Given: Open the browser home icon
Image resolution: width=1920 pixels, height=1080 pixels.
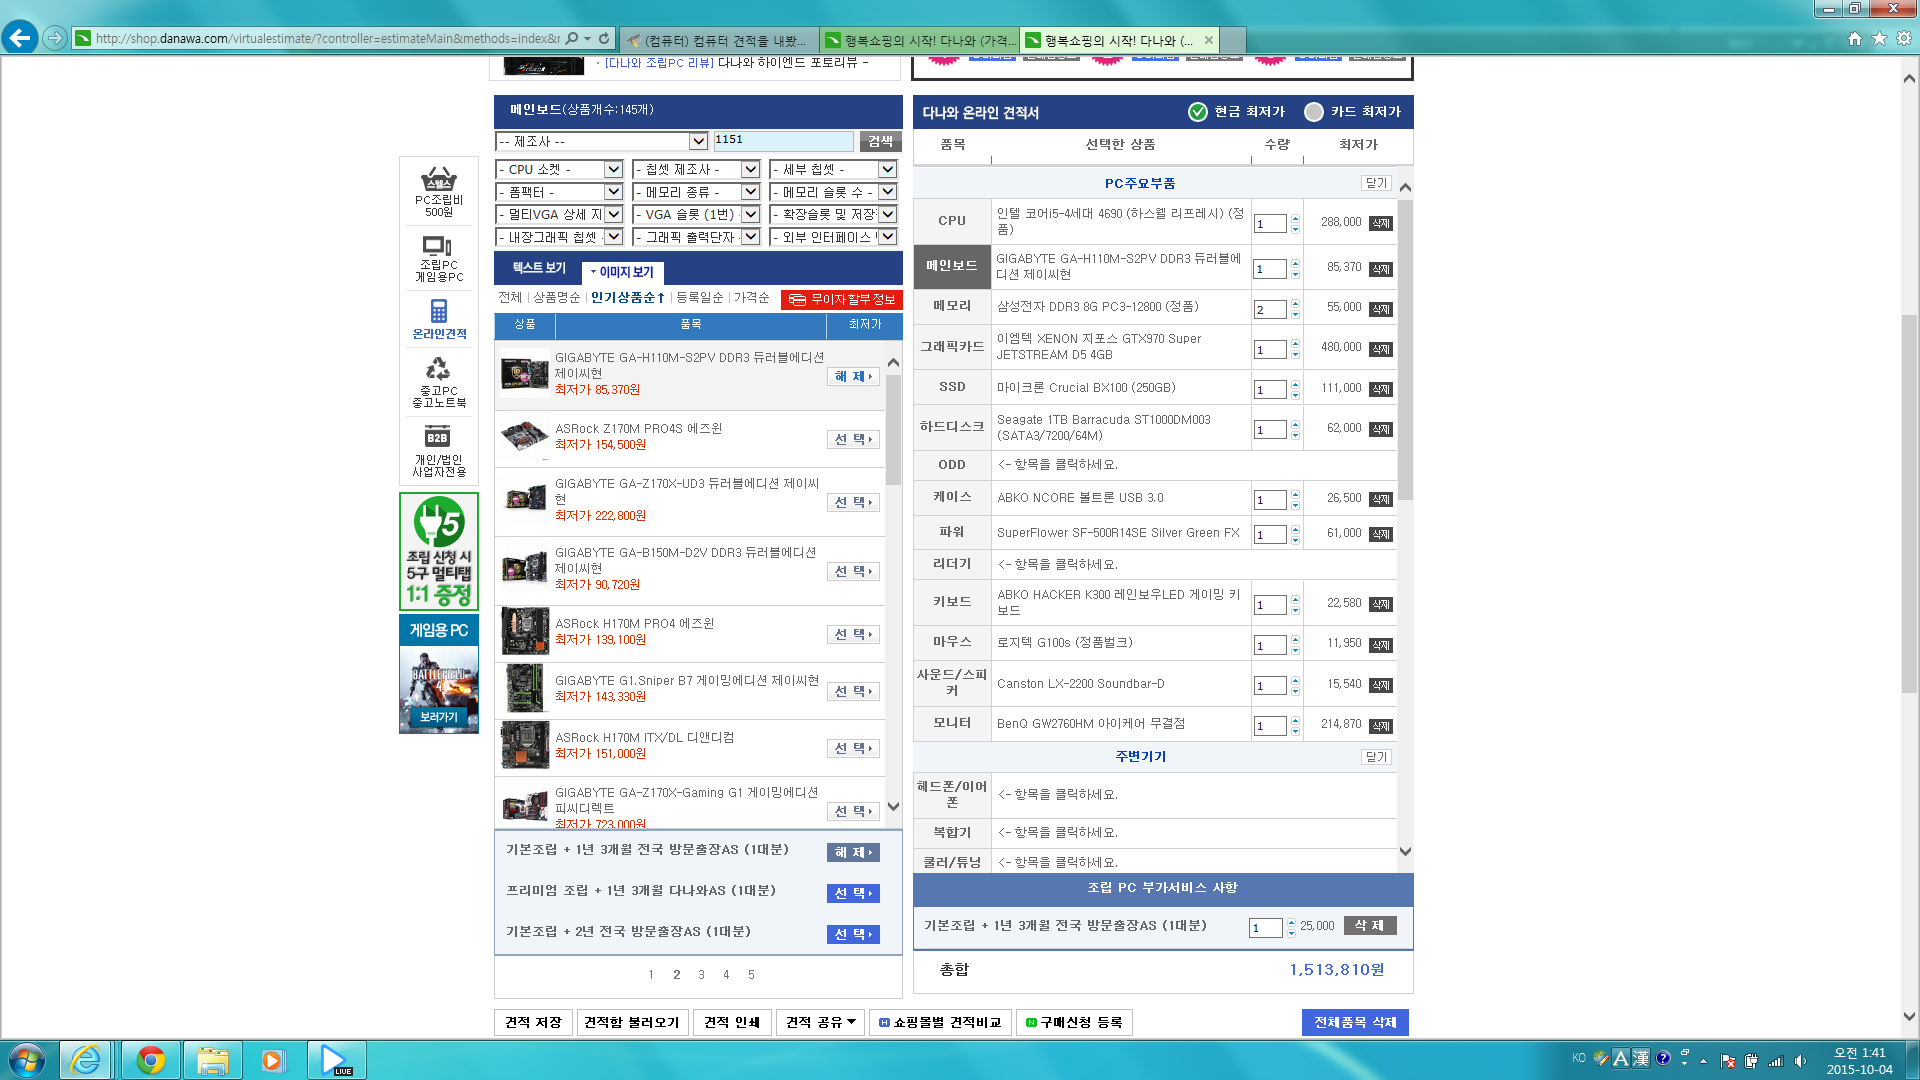Looking at the screenshot, I should (1855, 39).
